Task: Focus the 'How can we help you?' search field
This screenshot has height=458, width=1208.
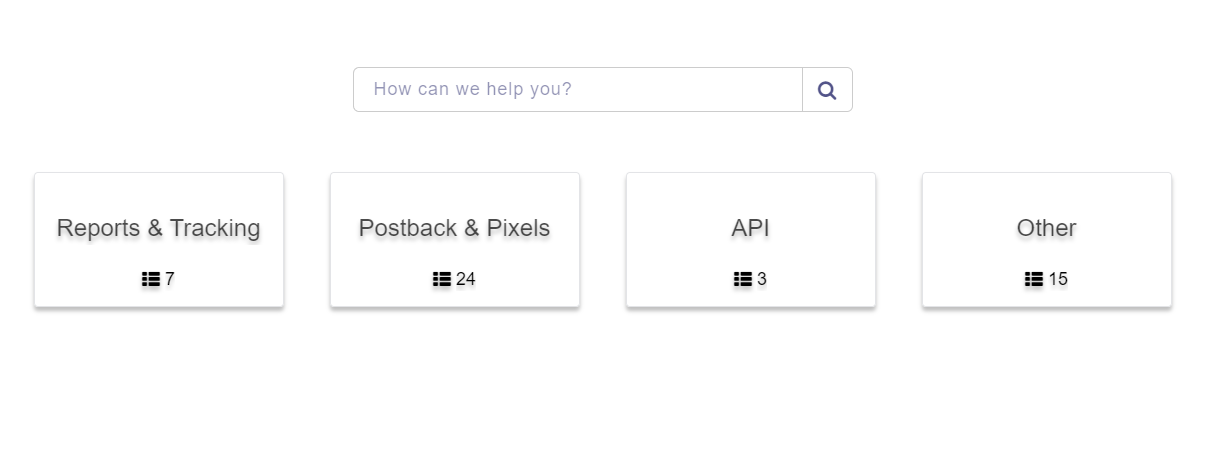Action: click(x=578, y=89)
